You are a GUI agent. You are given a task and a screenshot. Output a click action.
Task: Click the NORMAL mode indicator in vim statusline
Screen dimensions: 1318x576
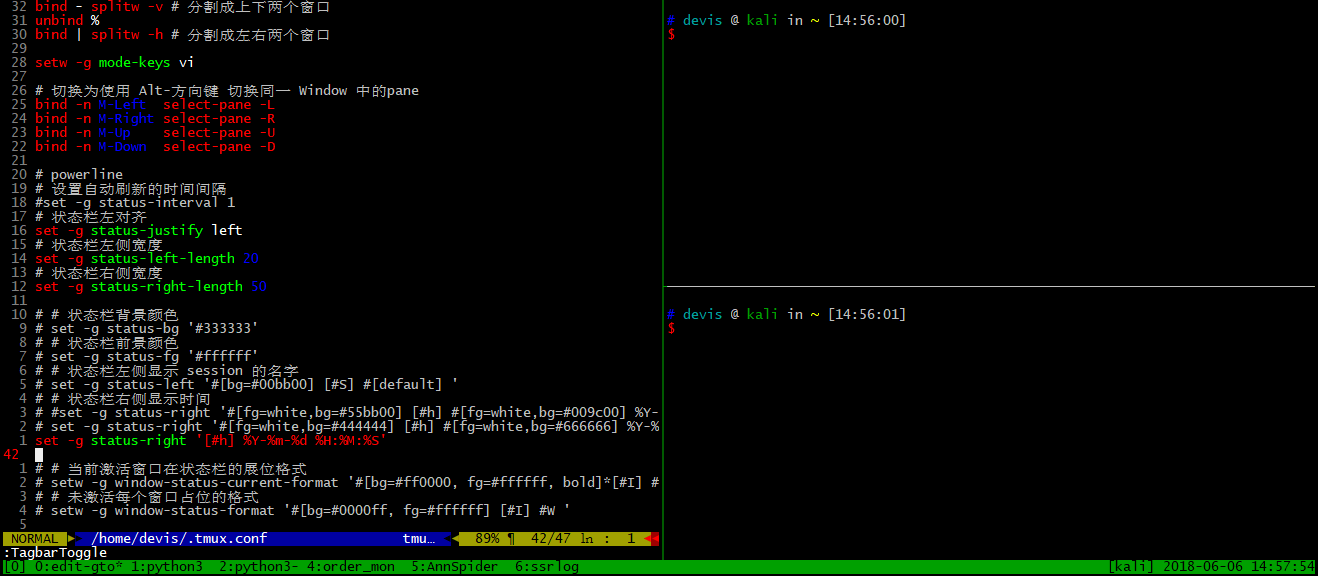33,538
